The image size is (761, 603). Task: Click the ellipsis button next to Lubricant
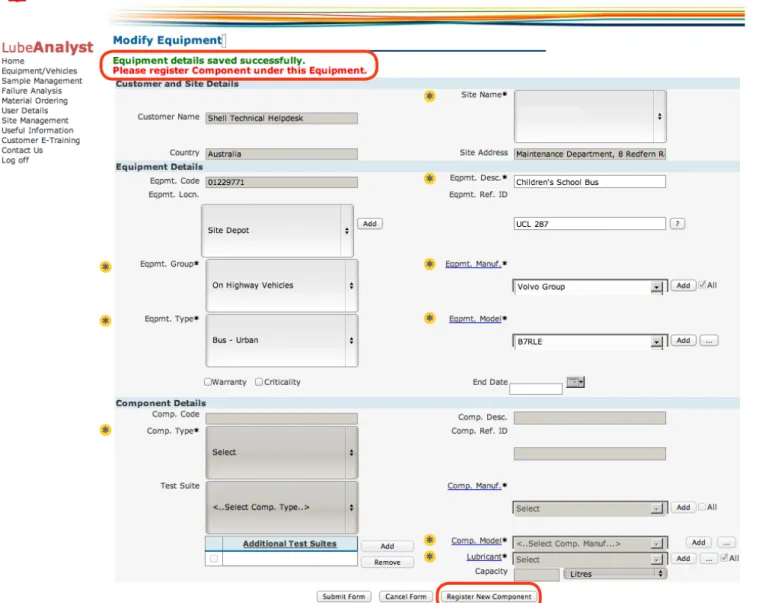709,558
